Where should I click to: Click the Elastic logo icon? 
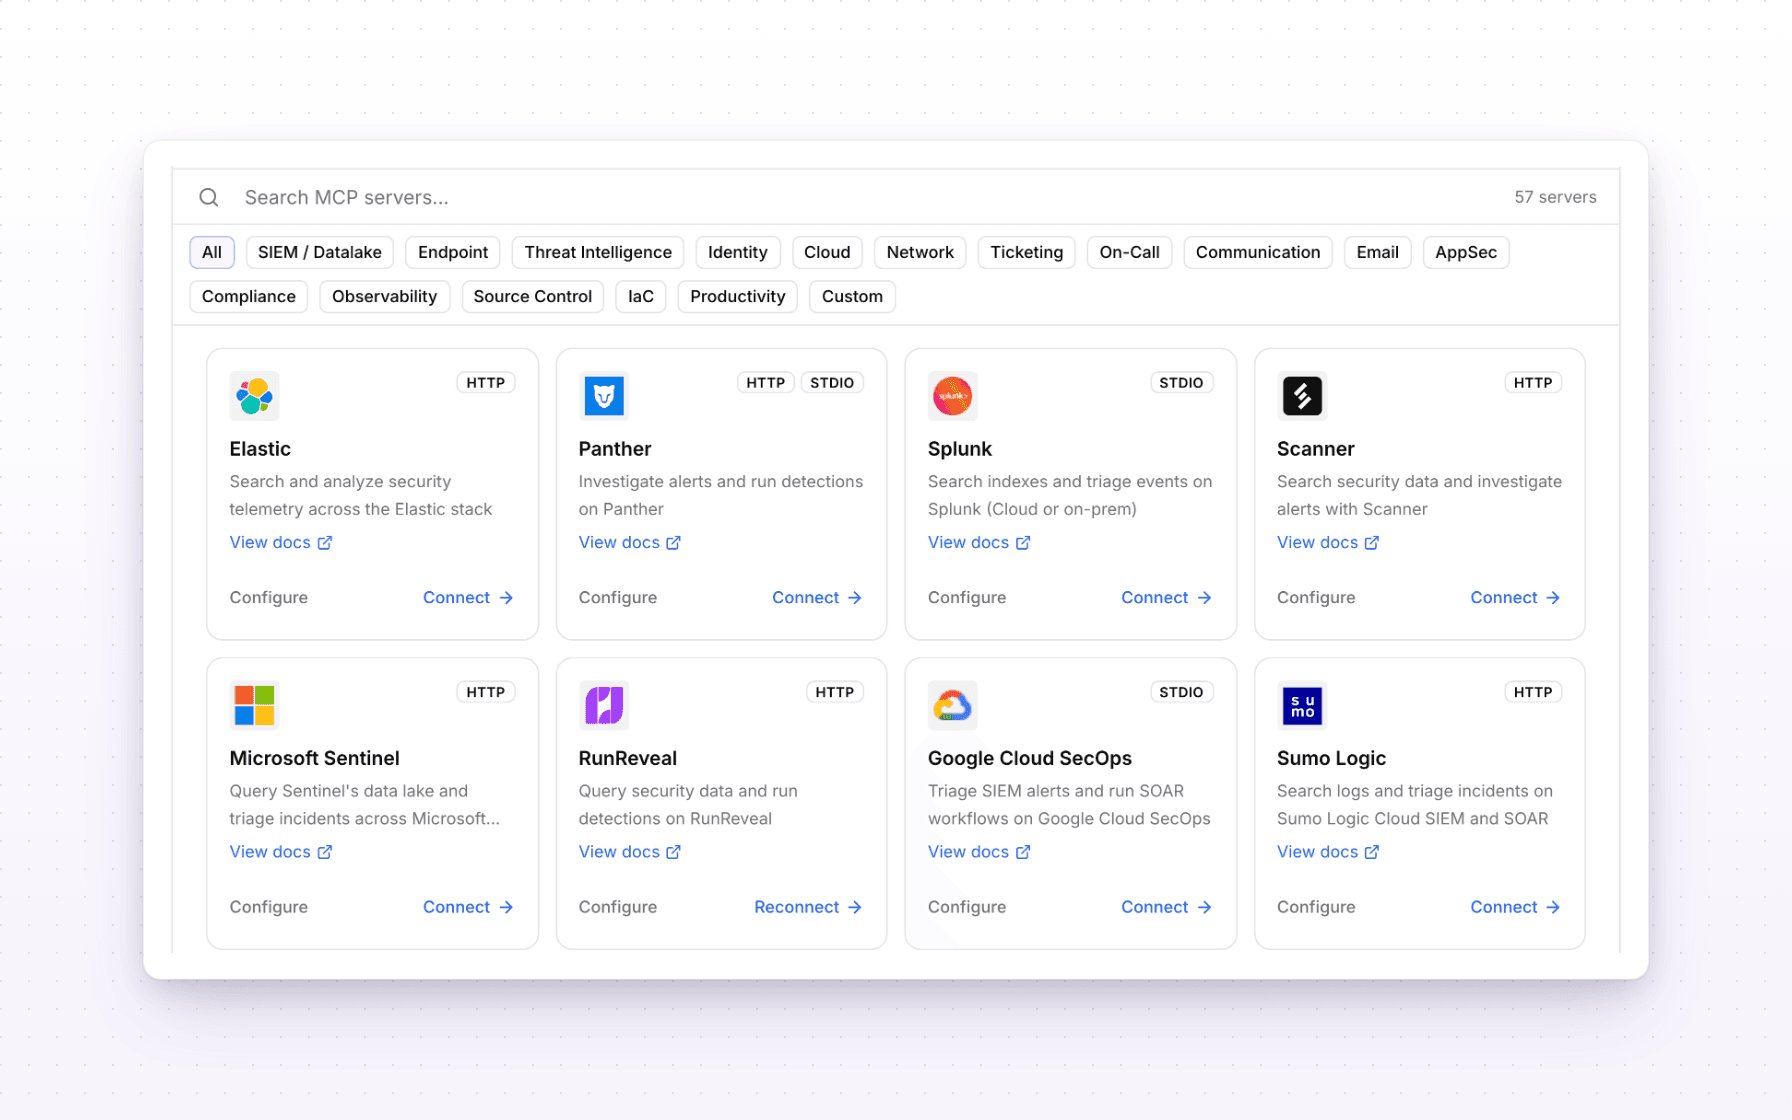coord(254,396)
